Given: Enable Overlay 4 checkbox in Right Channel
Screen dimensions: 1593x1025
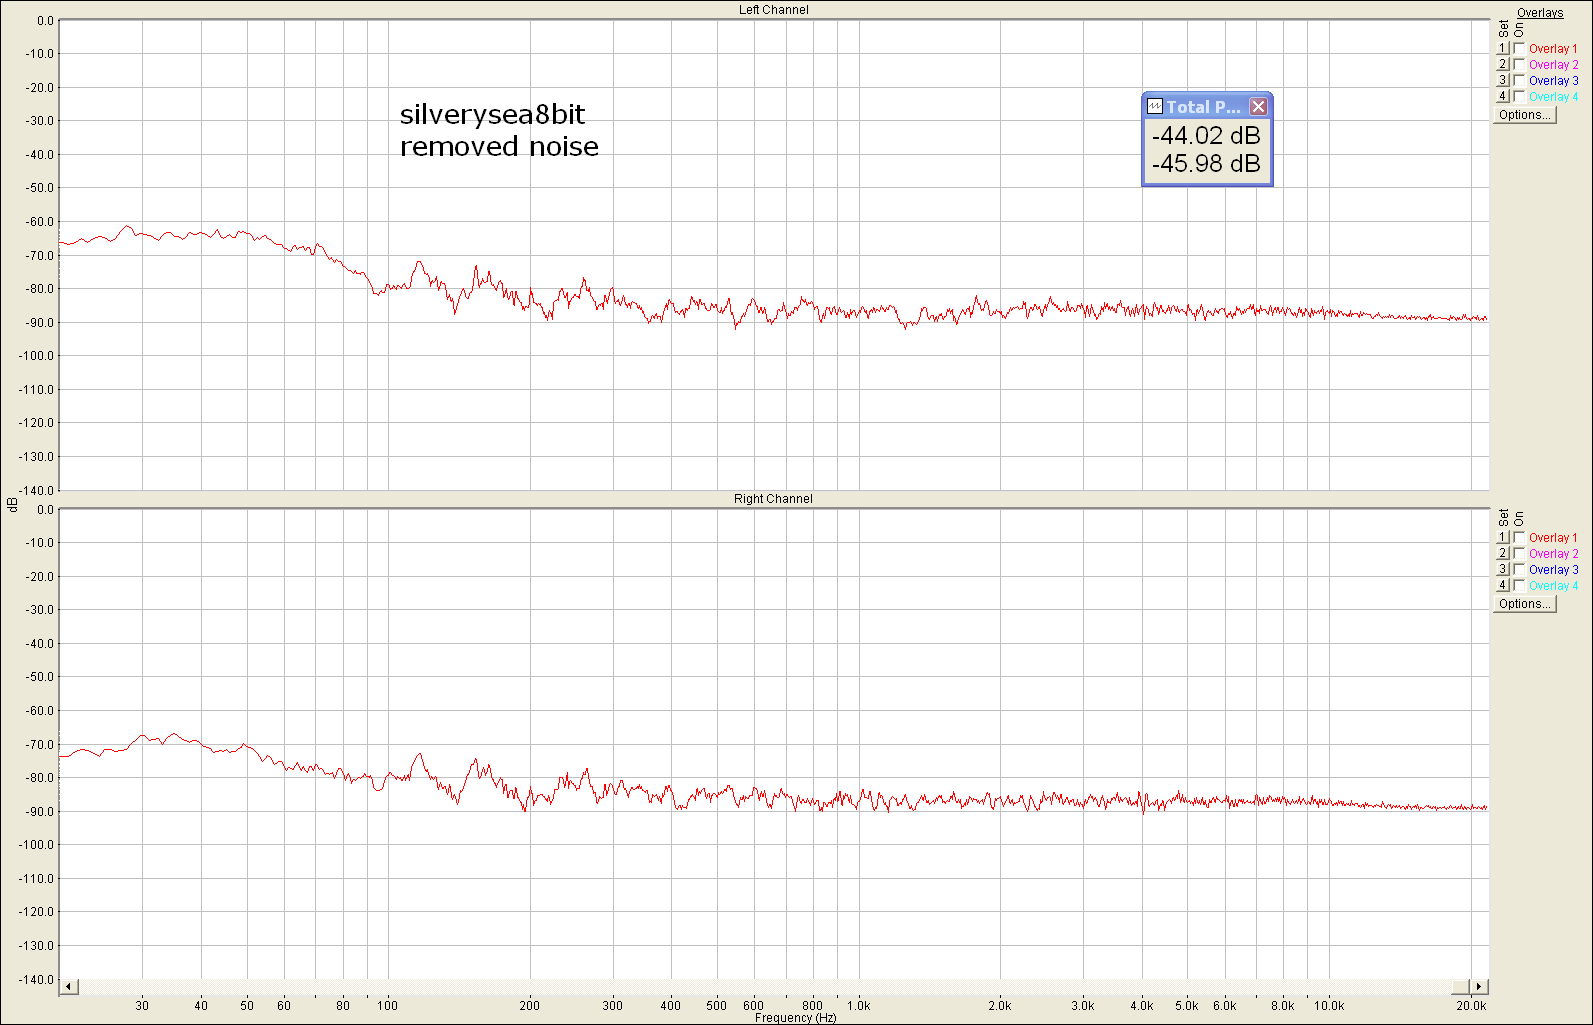Looking at the screenshot, I should (x=1520, y=585).
